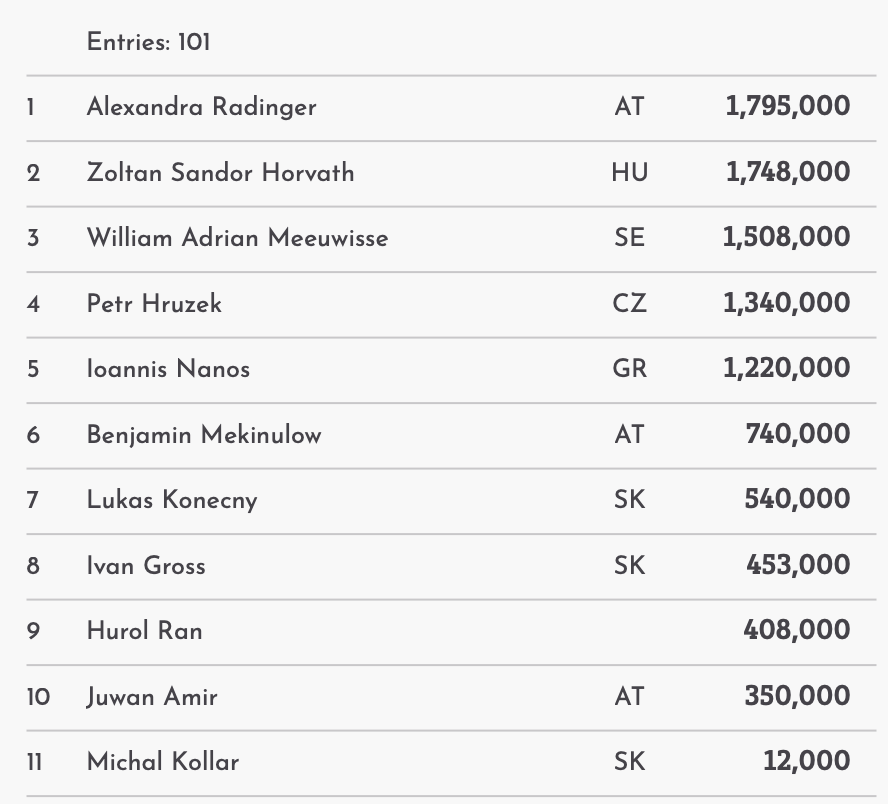Click the 'Entries: 101' text
The image size is (888, 804).
pyautogui.click(x=148, y=42)
